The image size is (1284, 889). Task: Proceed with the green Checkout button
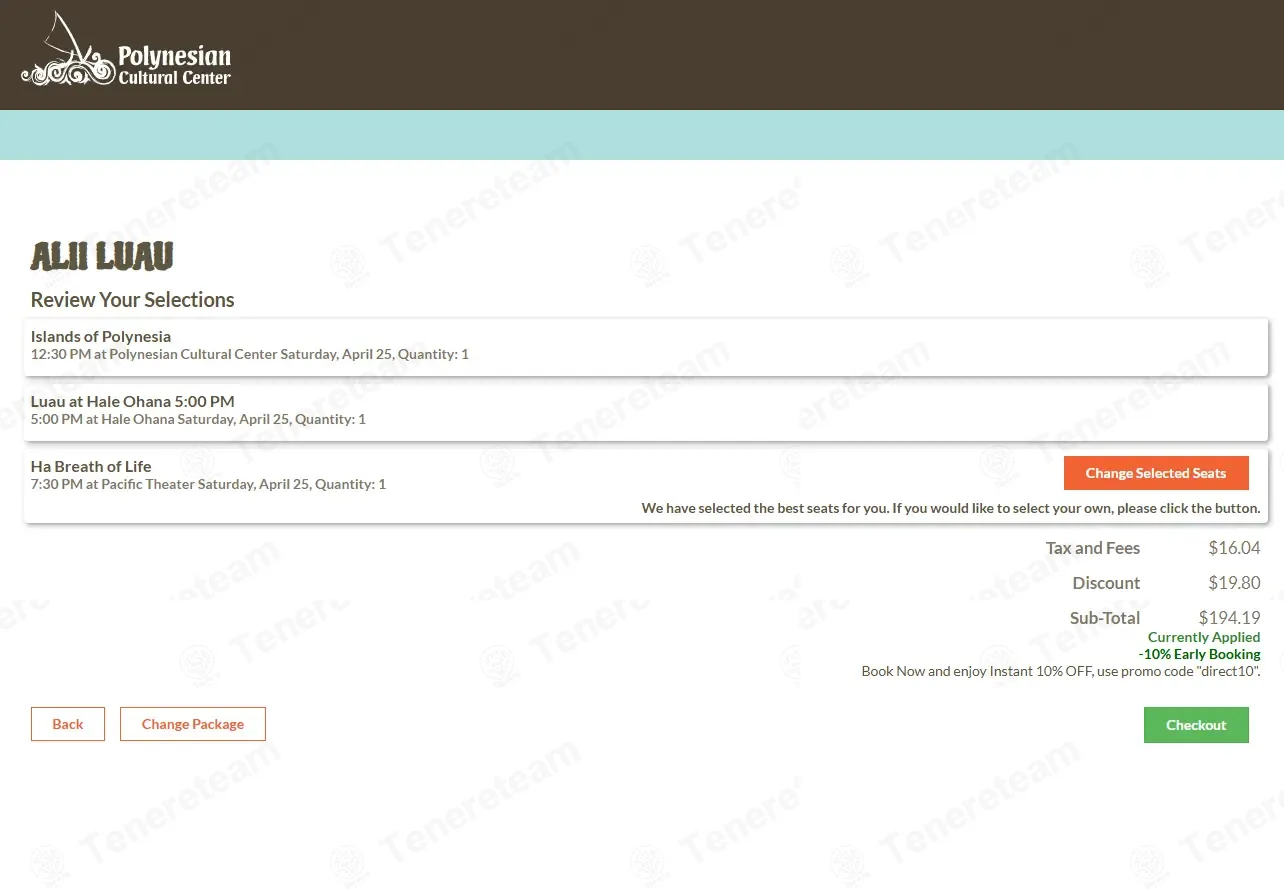point(1196,725)
